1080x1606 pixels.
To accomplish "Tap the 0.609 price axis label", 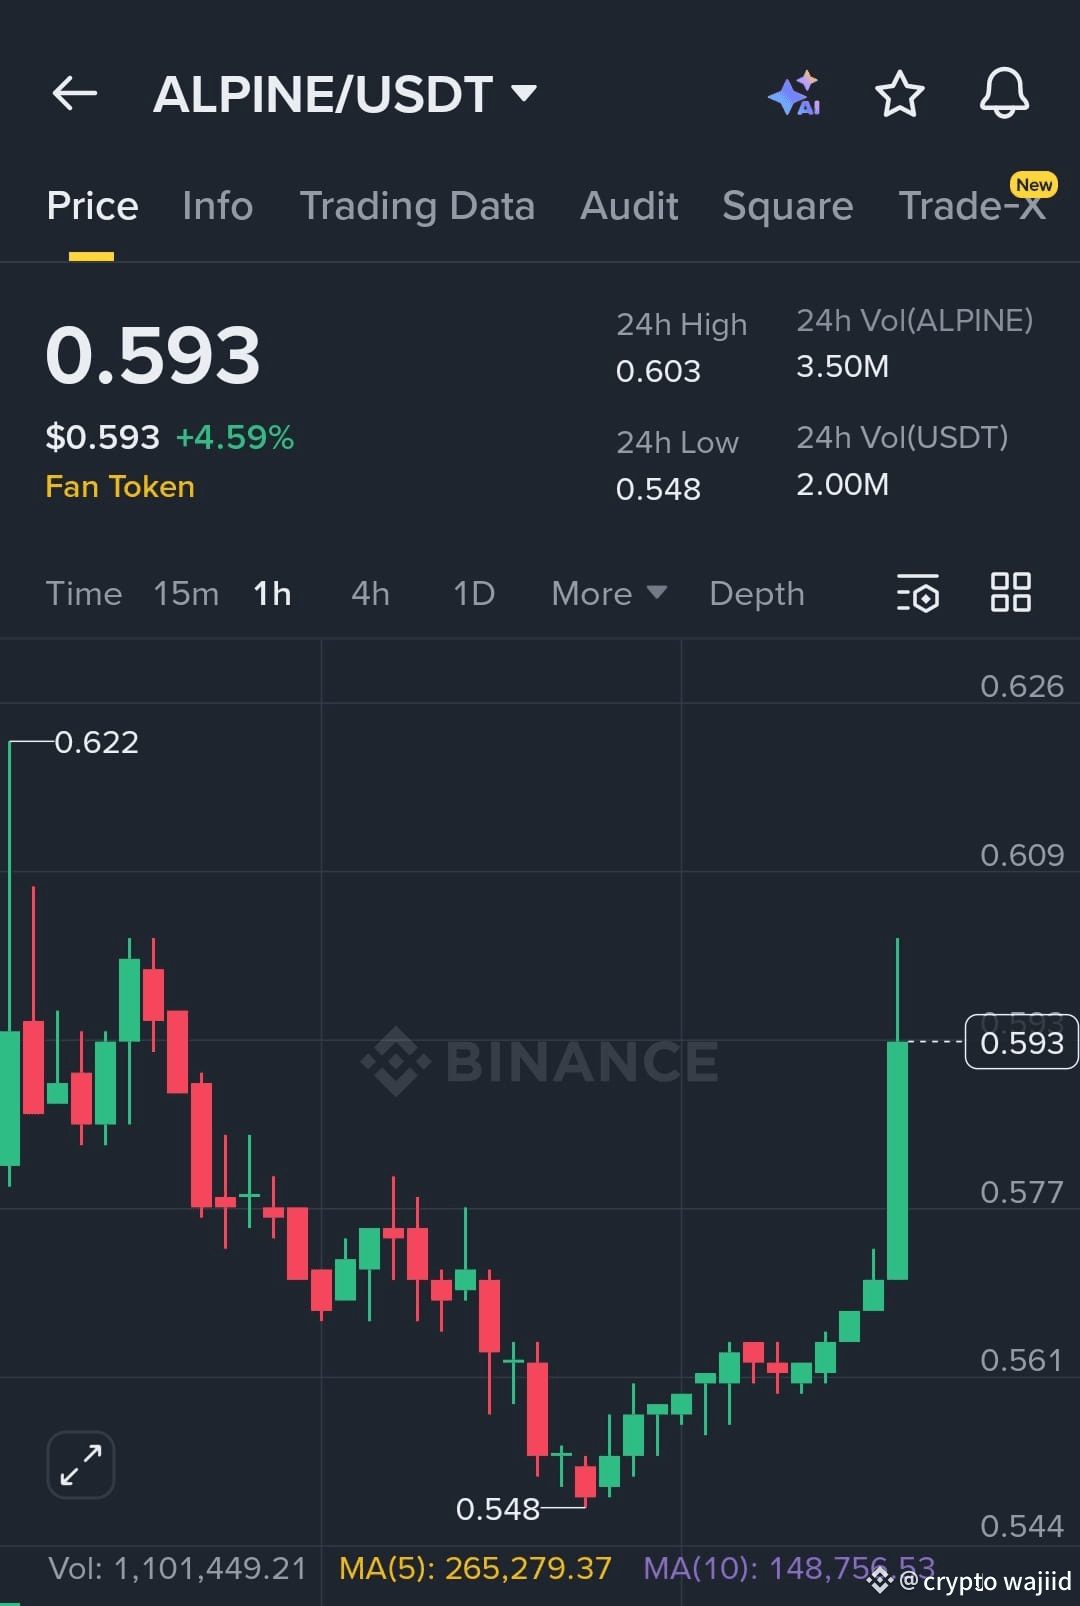I will [x=1022, y=855].
